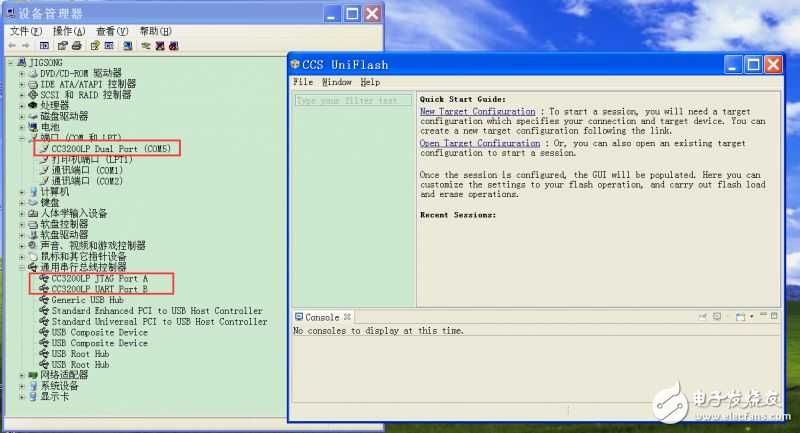Select the first USB Composite Device
This screenshot has height=433, width=800.
pyautogui.click(x=99, y=333)
